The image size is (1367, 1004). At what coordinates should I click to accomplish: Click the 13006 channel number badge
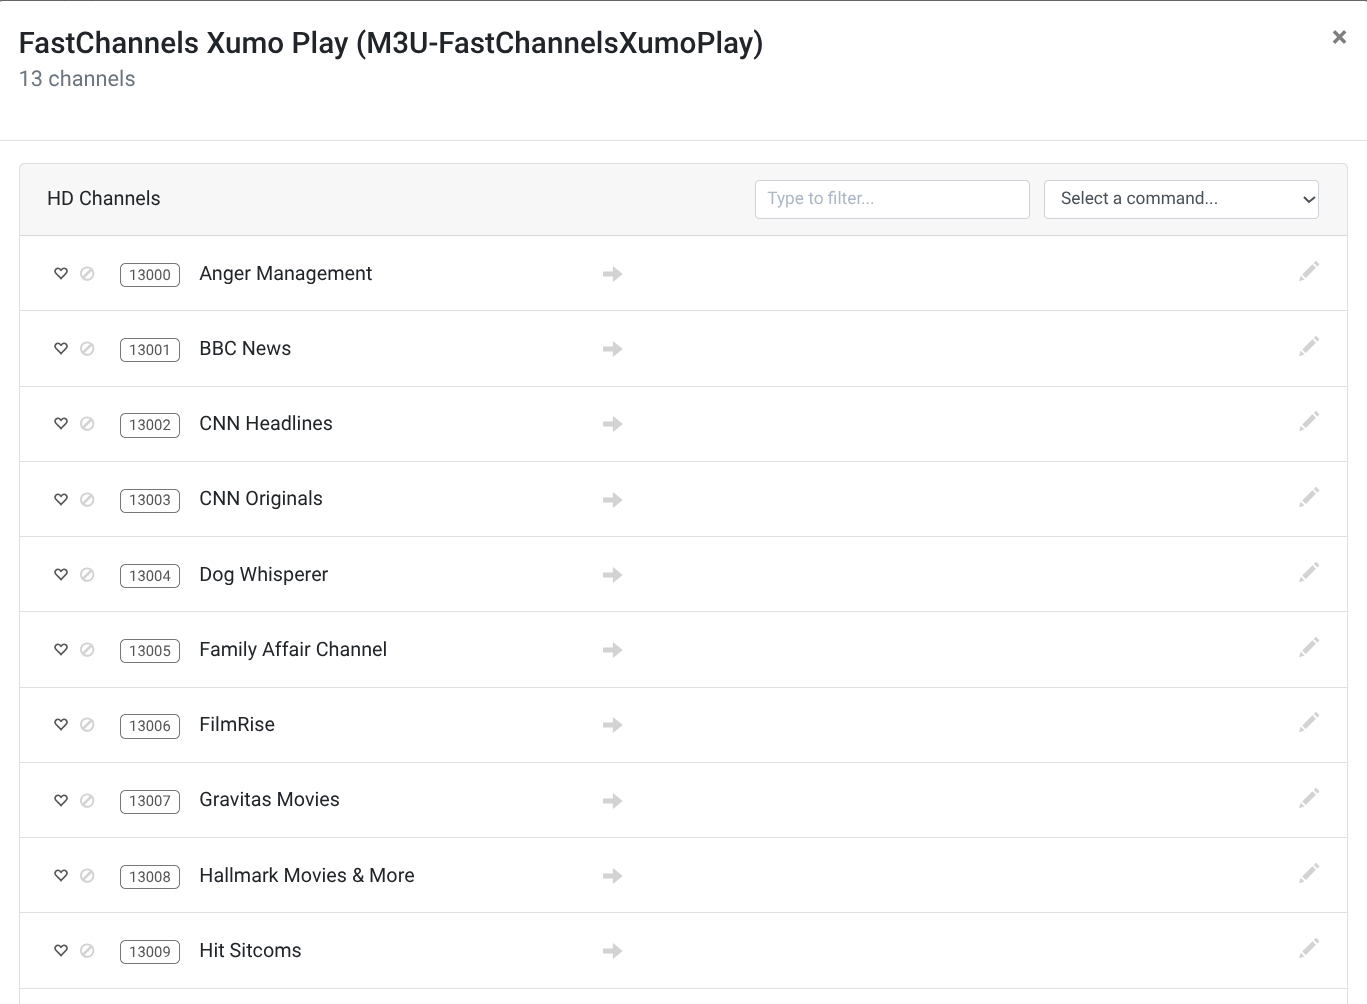pyautogui.click(x=150, y=726)
